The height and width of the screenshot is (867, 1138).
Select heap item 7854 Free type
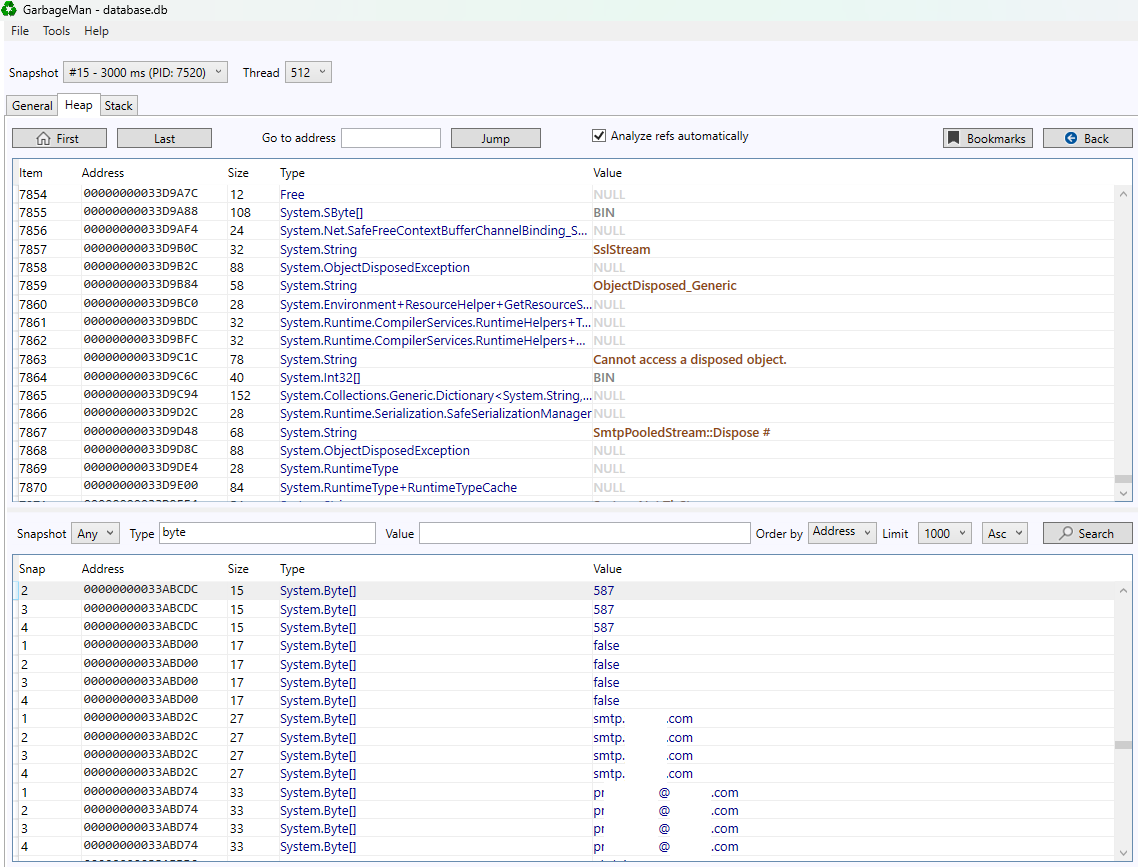[x=292, y=194]
